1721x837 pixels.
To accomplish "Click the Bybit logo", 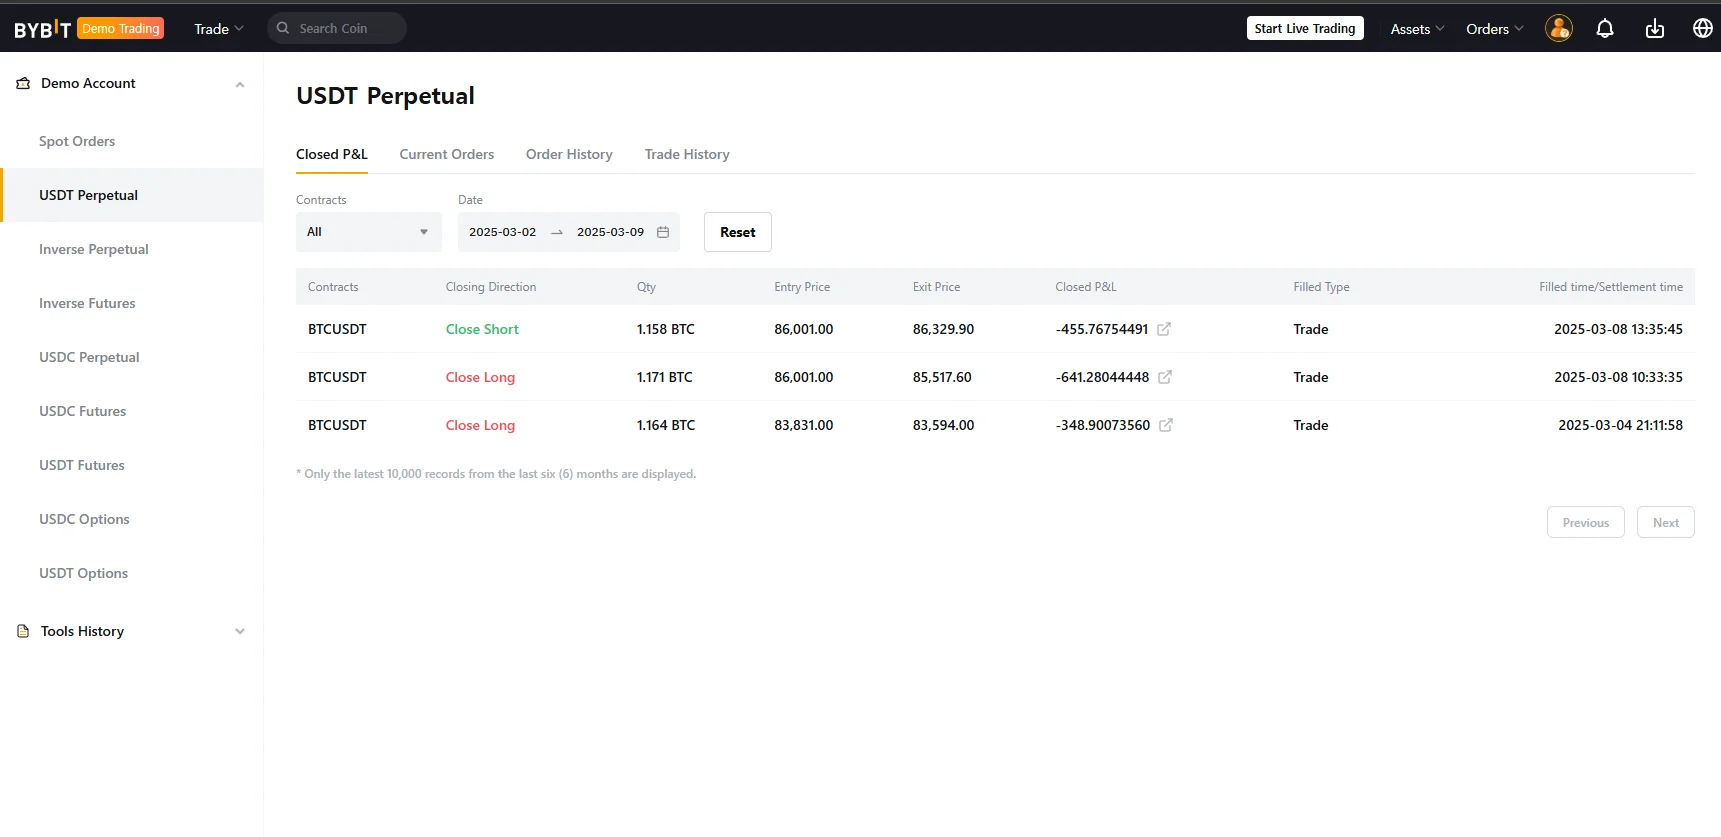I will point(43,29).
